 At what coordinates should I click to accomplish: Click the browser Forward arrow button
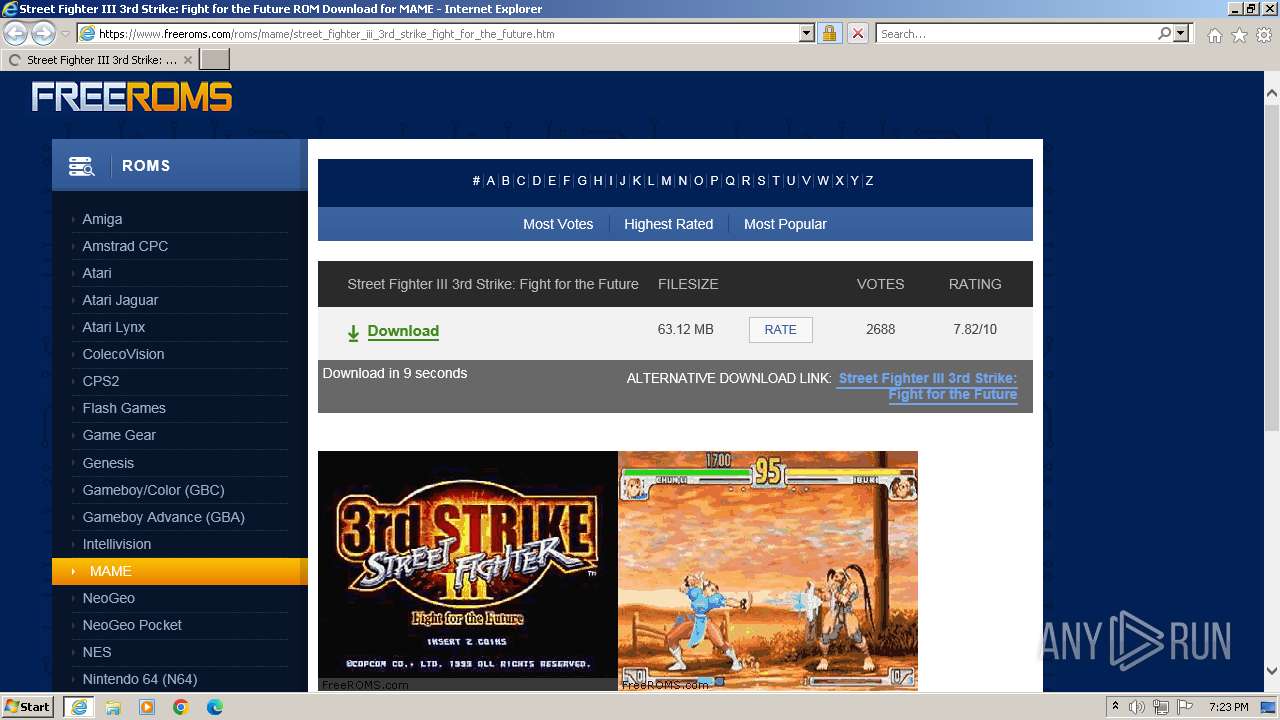(x=43, y=34)
